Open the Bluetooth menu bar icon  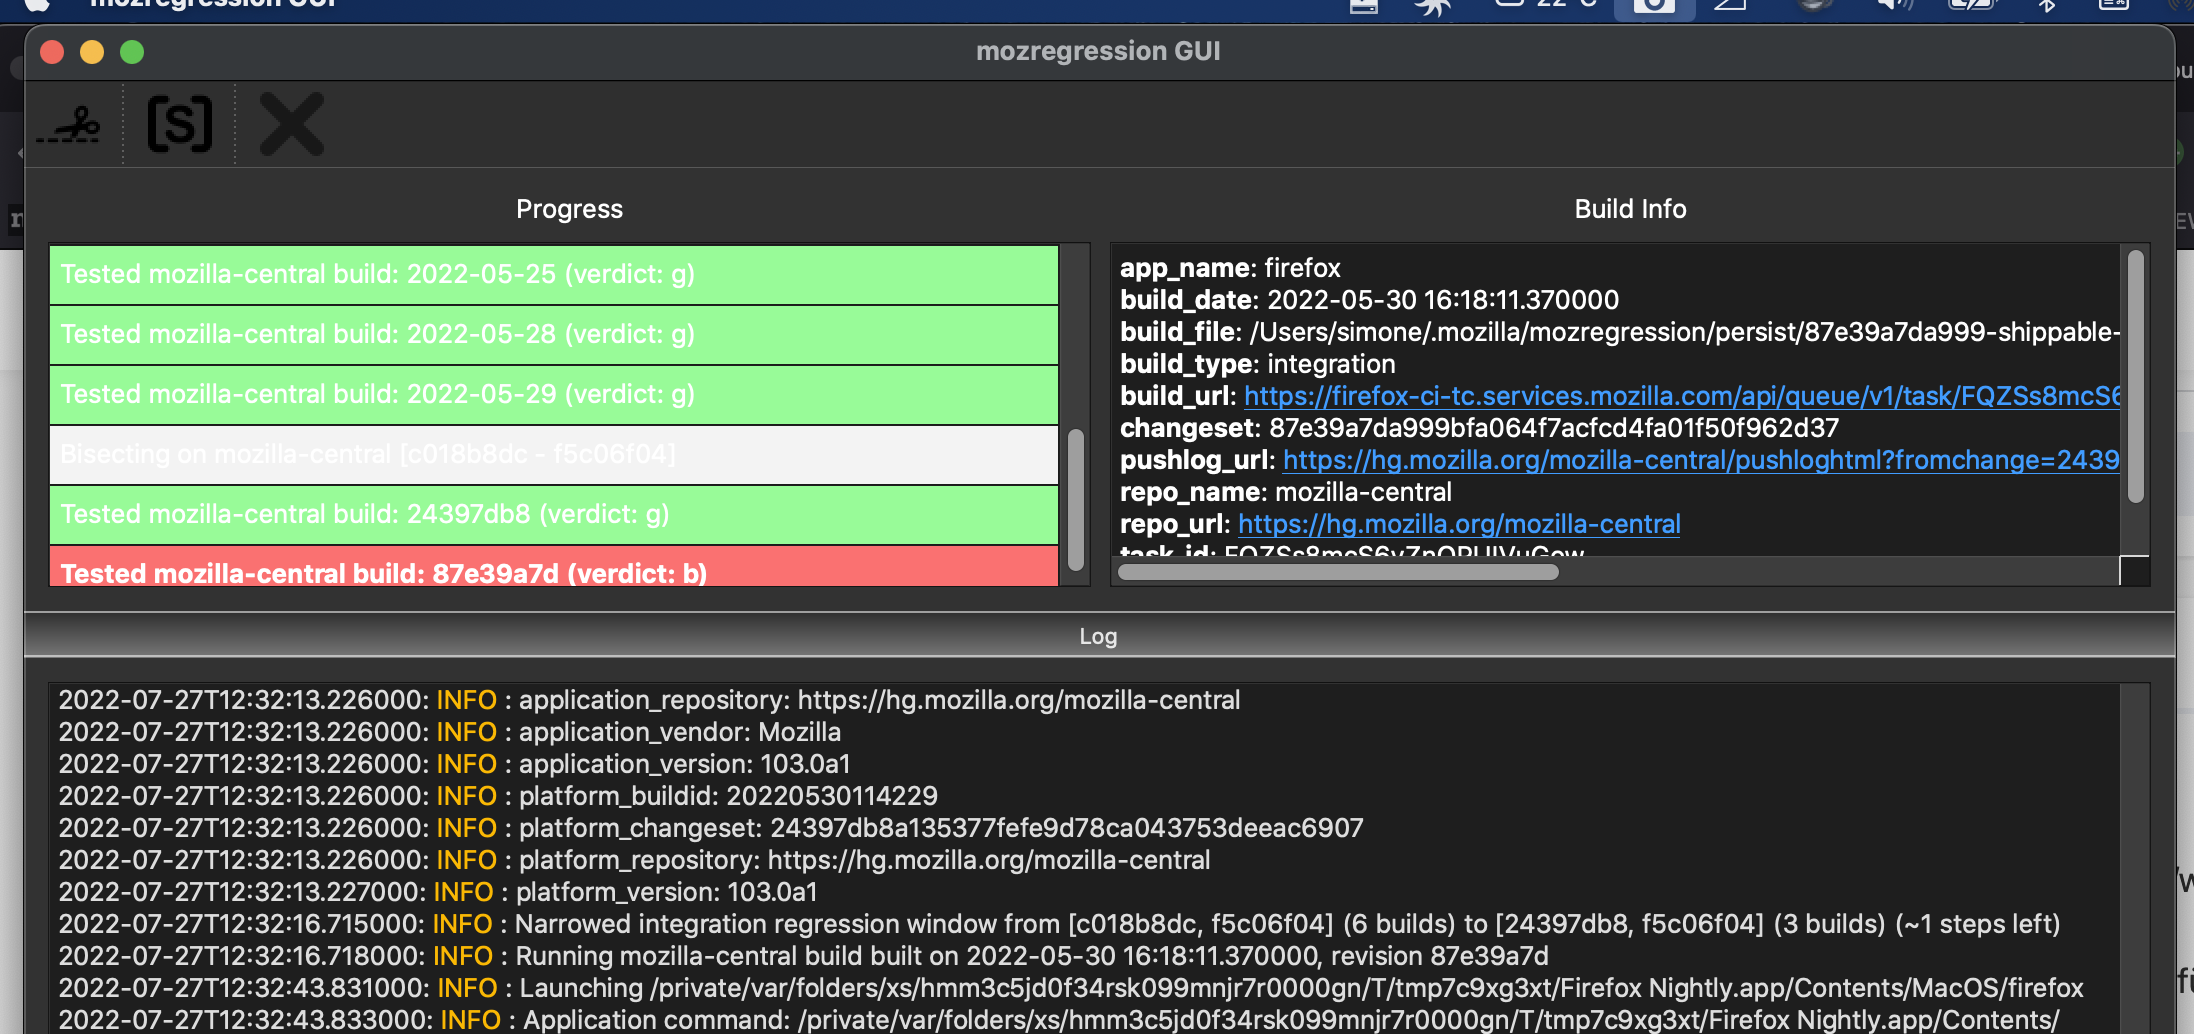(2046, 6)
